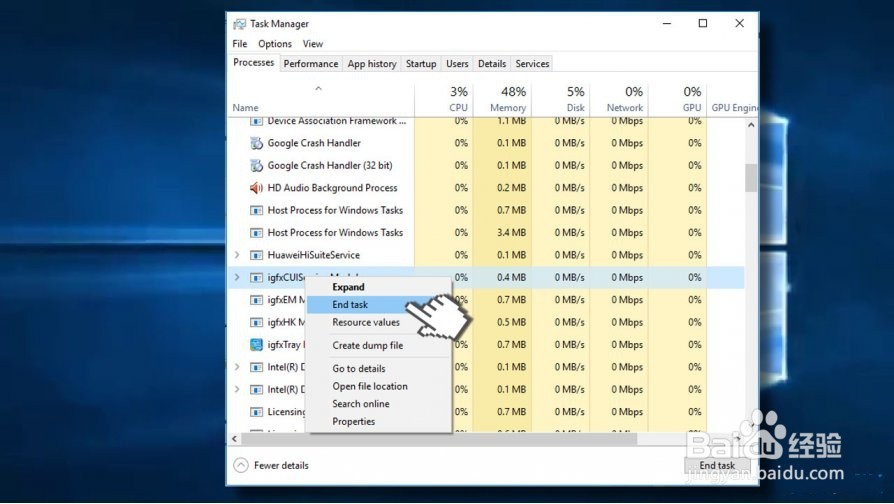Viewport: 894px width, 504px height.
Task: Open the View menu
Action: (x=312, y=44)
